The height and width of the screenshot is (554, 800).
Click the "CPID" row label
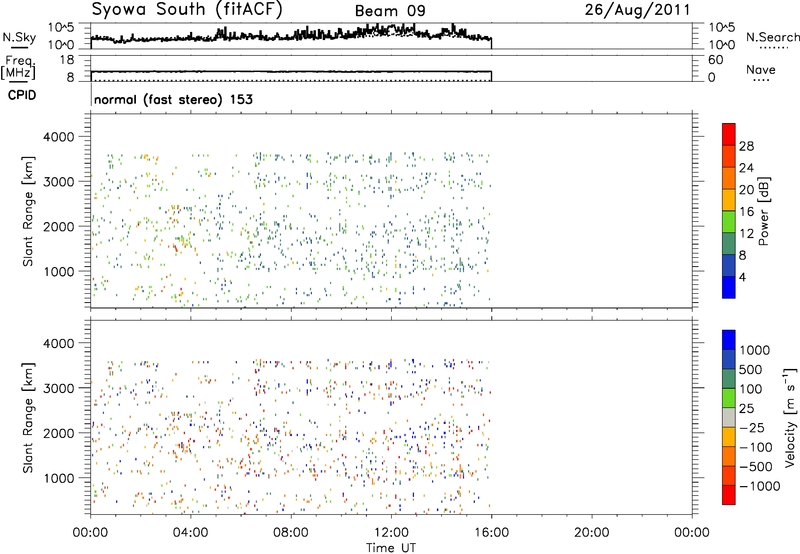pyautogui.click(x=22, y=95)
